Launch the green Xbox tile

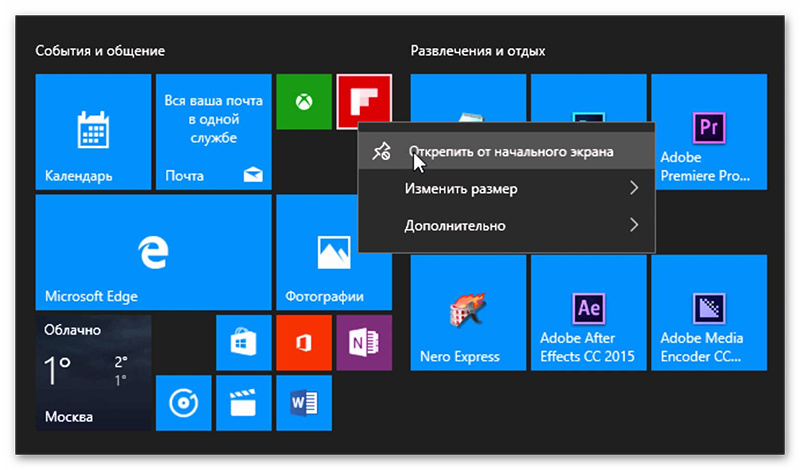304,102
